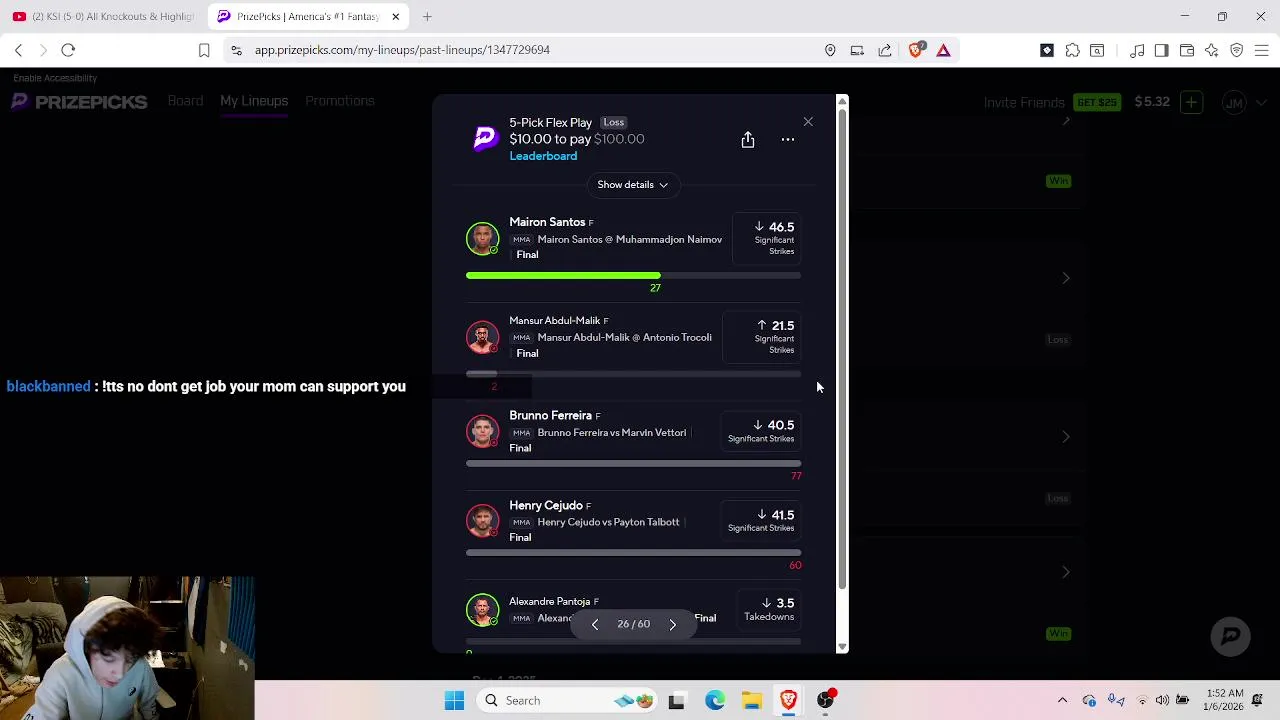Click the address bar URL
Image resolution: width=1280 pixels, height=720 pixels.
tap(402, 50)
